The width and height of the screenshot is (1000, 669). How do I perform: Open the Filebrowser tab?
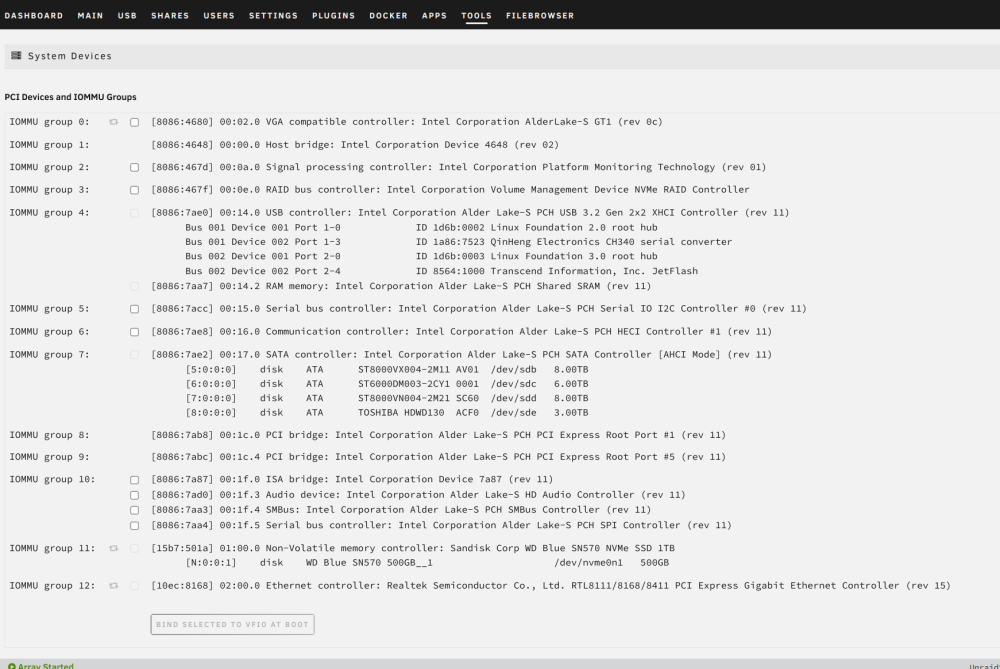click(x=540, y=15)
